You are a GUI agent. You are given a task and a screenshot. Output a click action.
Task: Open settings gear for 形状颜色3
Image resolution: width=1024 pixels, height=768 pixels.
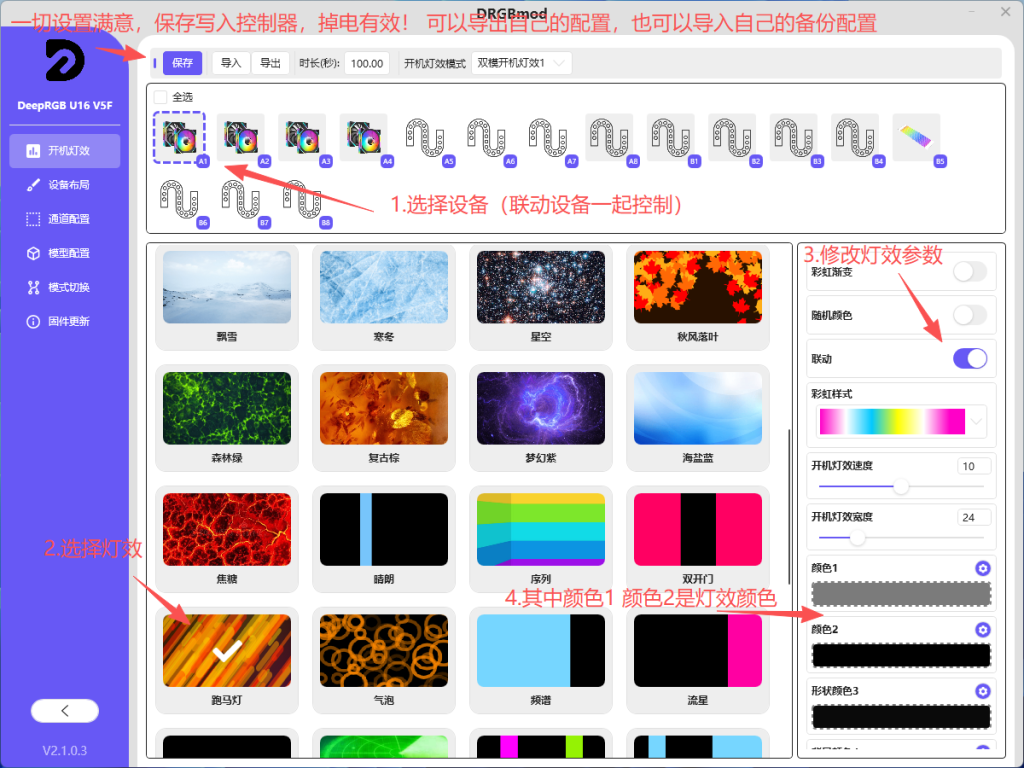982,691
